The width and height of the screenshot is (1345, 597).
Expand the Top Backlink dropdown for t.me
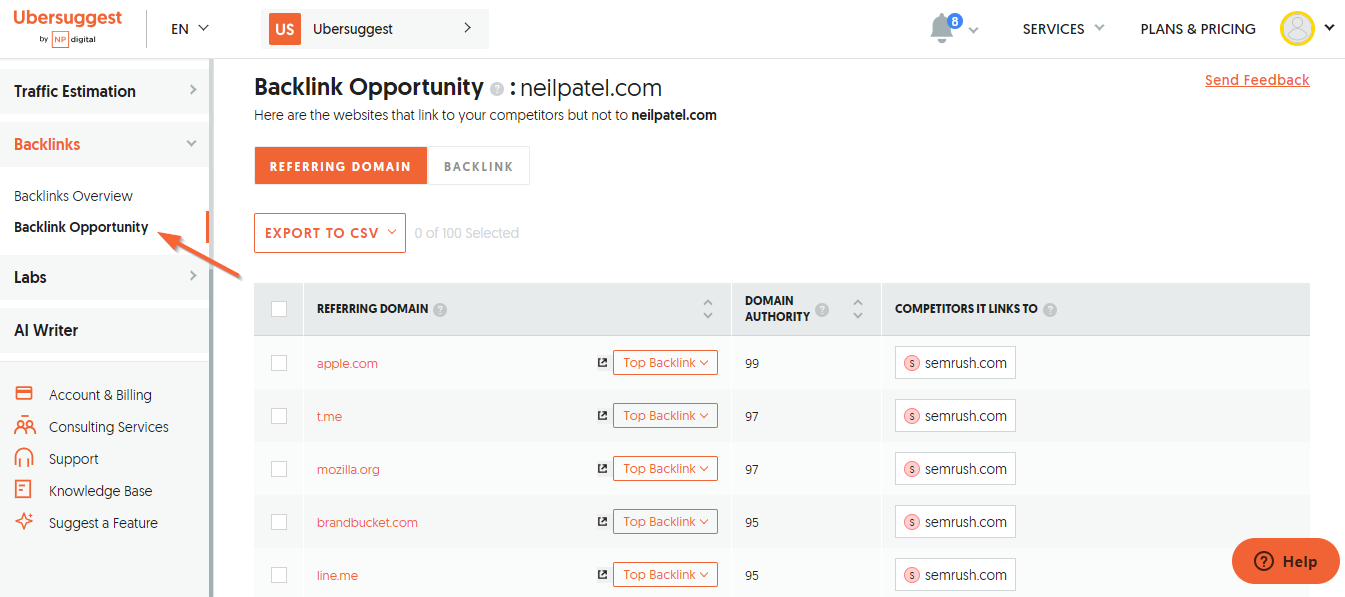point(665,416)
